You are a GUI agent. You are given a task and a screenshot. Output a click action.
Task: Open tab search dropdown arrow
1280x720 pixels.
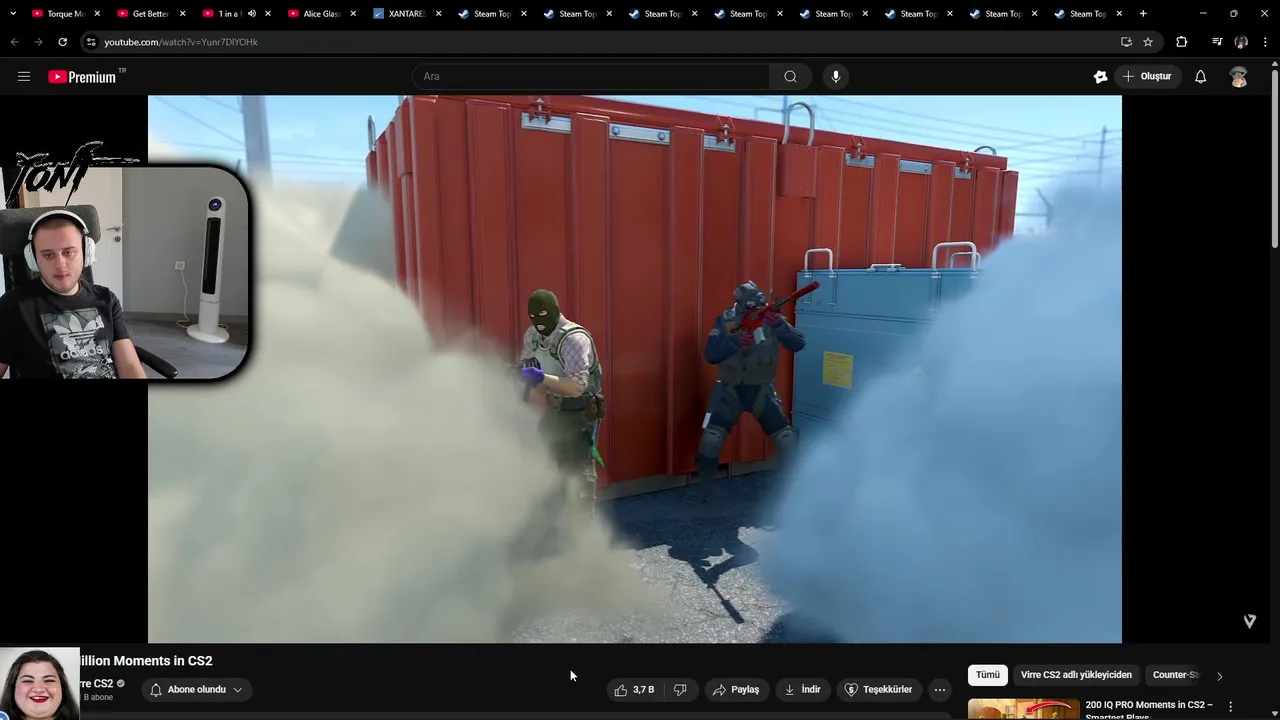[13, 14]
